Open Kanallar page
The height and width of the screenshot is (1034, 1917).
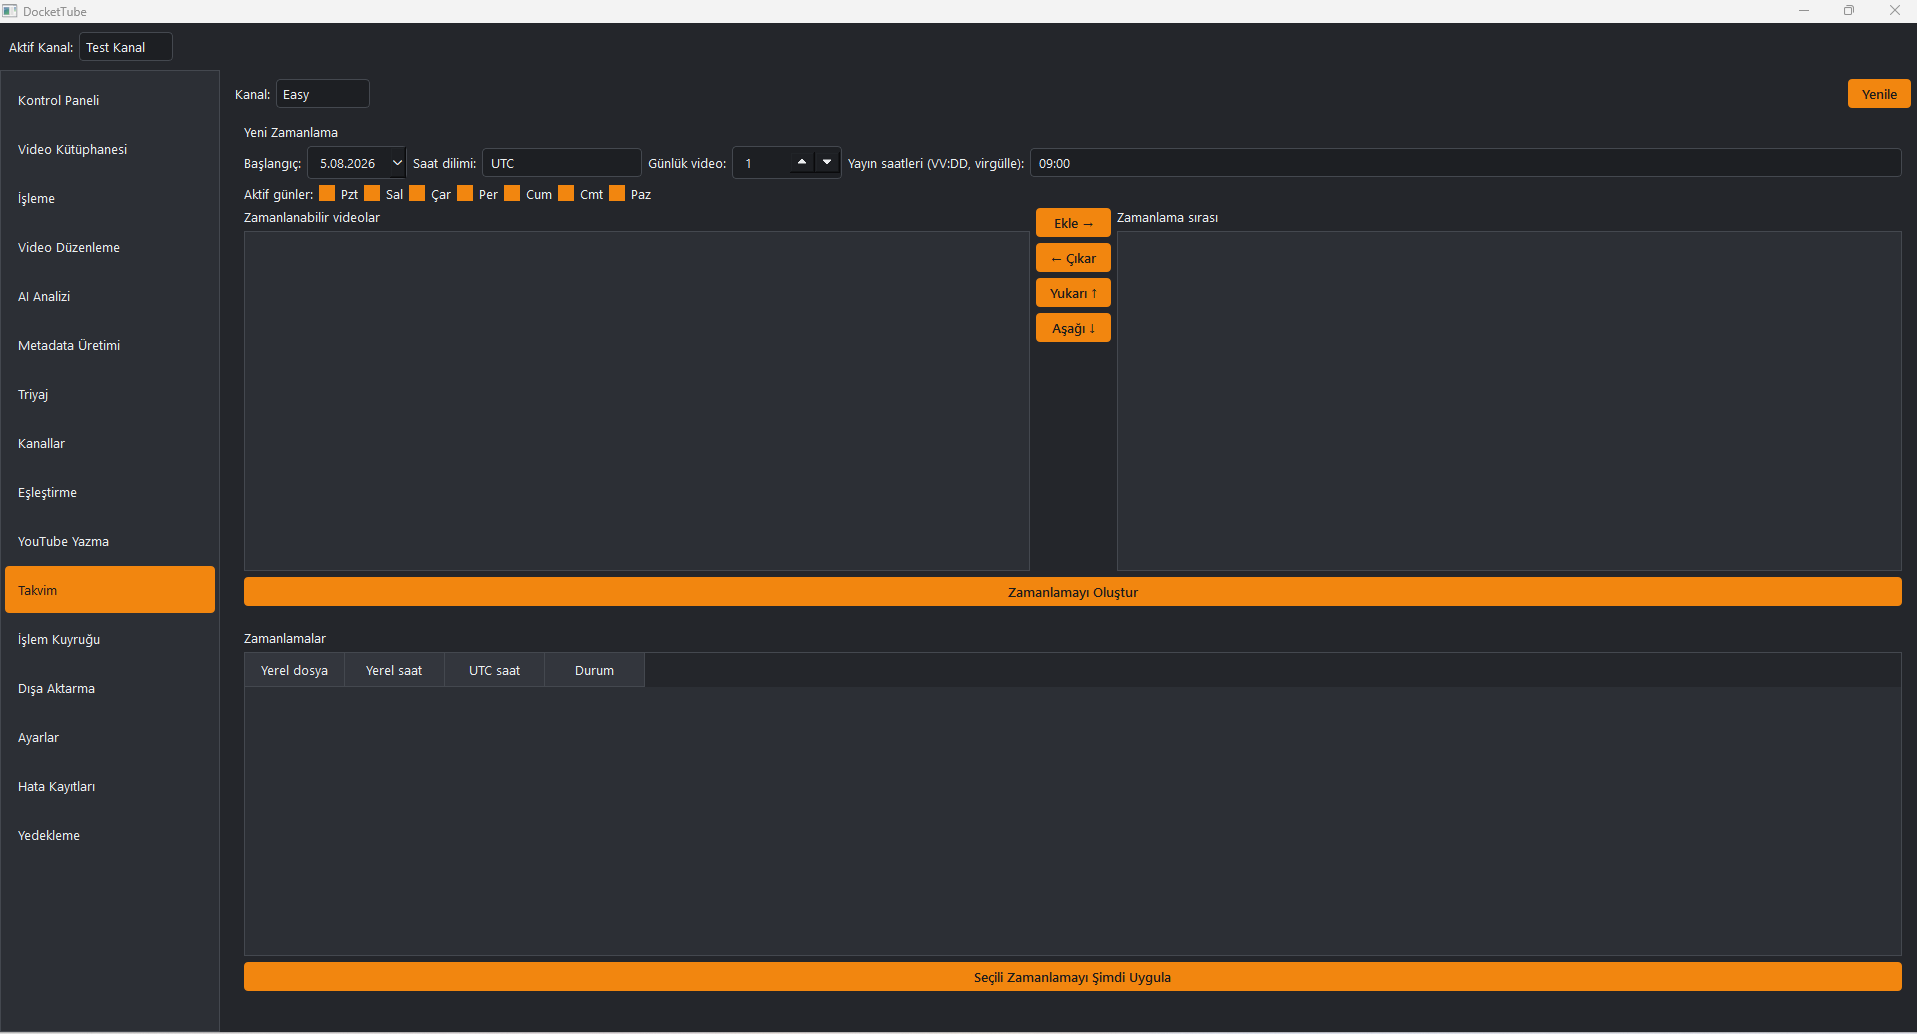[110, 443]
